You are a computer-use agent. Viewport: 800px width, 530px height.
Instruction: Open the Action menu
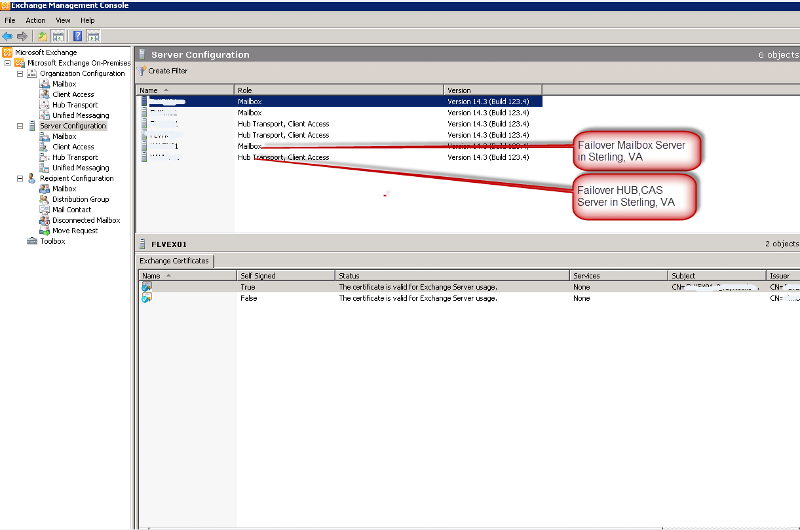pyautogui.click(x=35, y=20)
